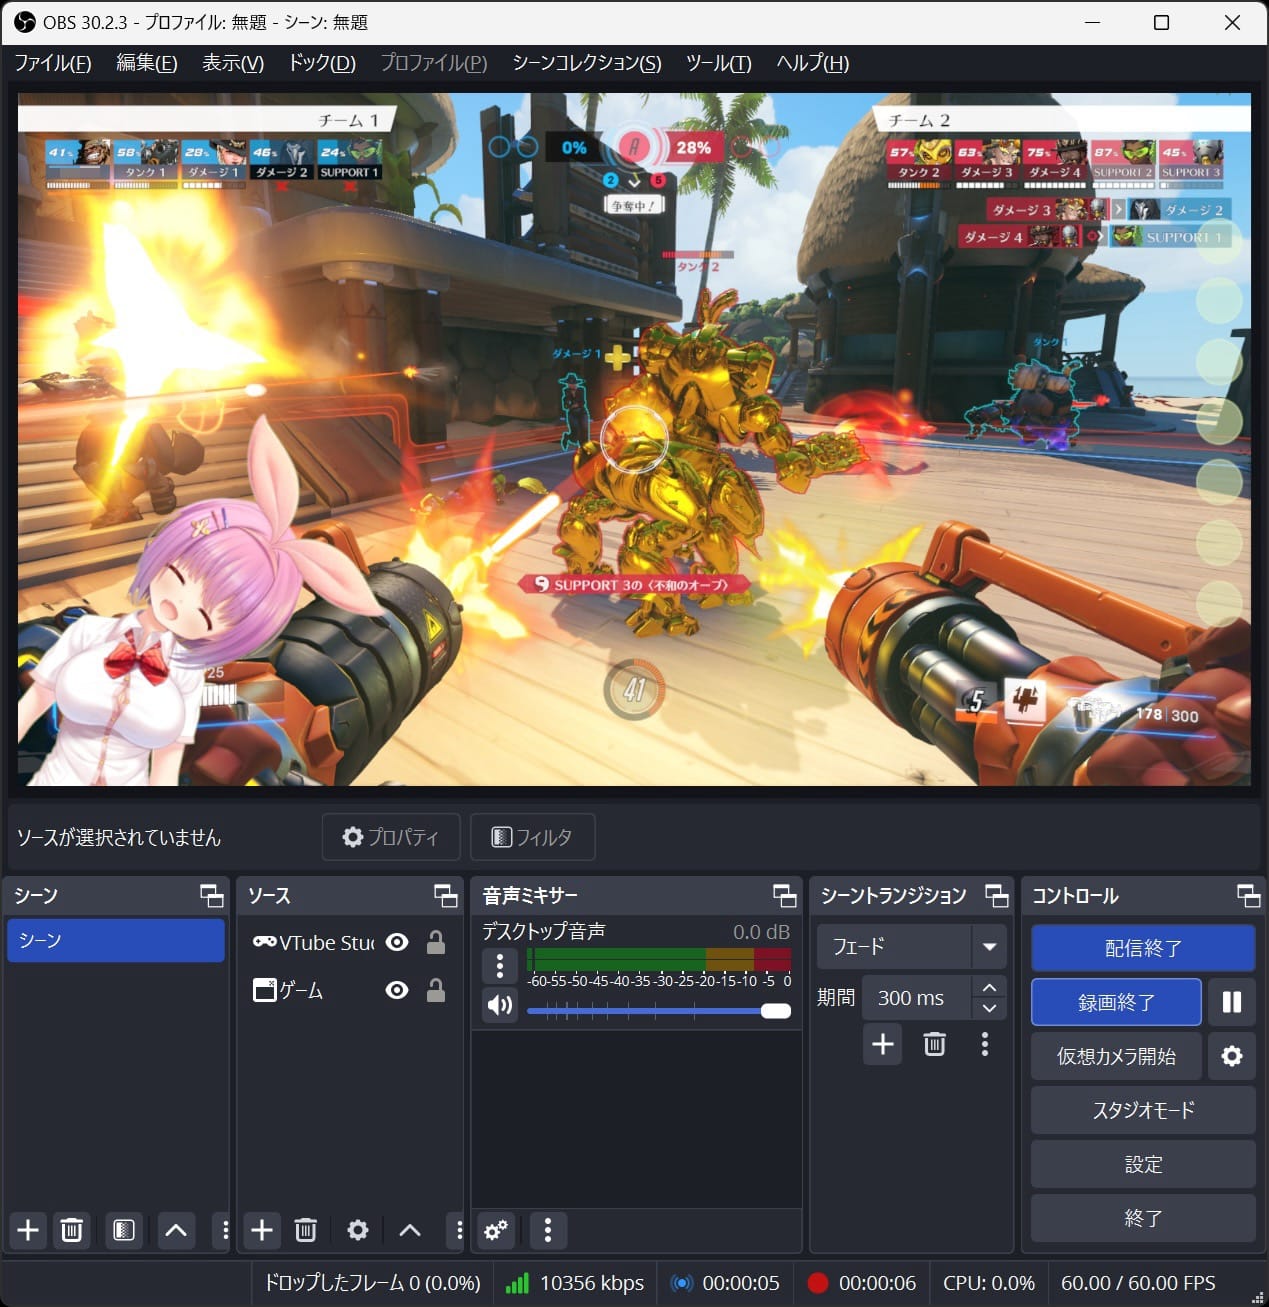Pop out the ソース dock
1269x1307 pixels.
(446, 895)
